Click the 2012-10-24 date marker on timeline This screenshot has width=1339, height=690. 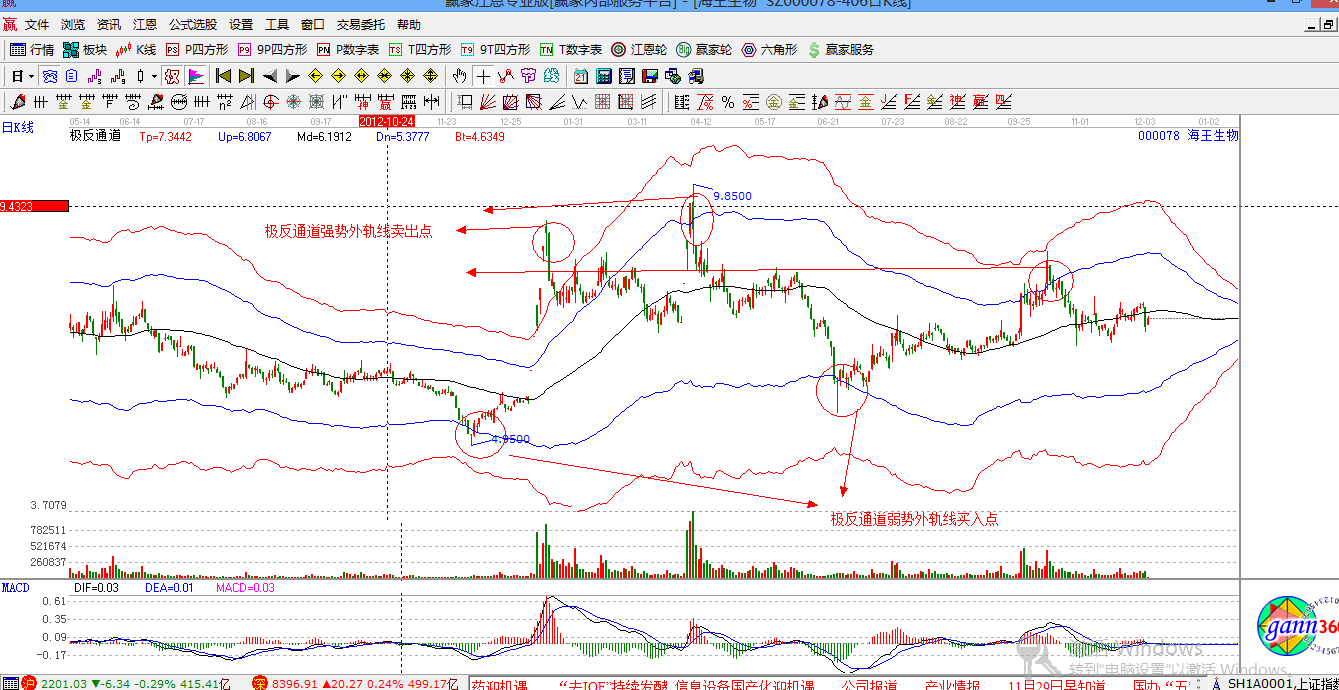tap(386, 121)
